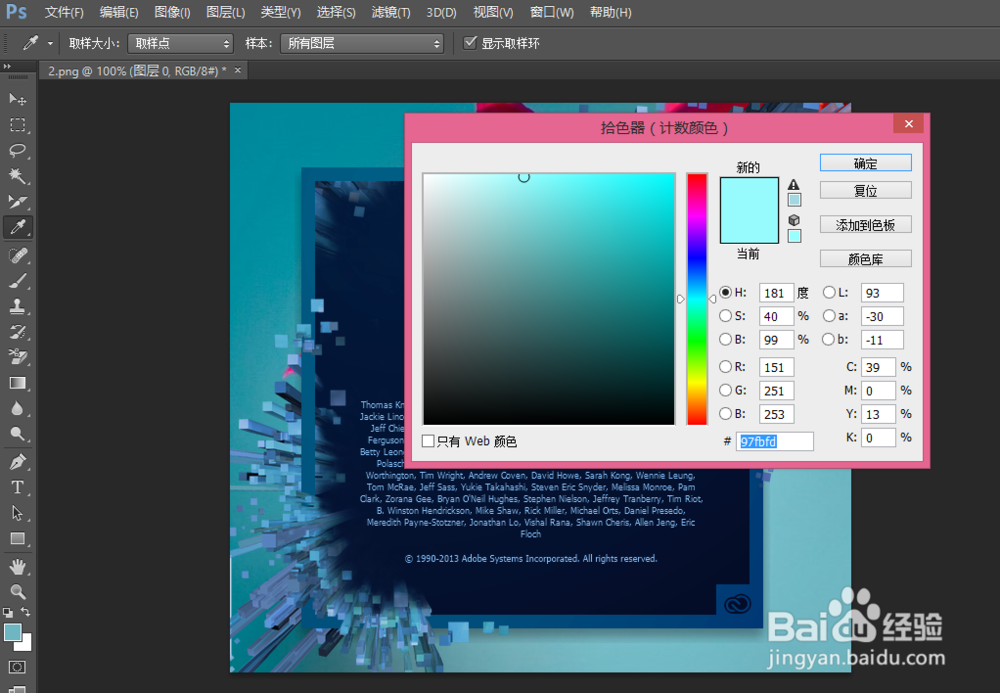Pick the Zoom tool from the toolbar
The image size is (1000, 693).
[16, 592]
